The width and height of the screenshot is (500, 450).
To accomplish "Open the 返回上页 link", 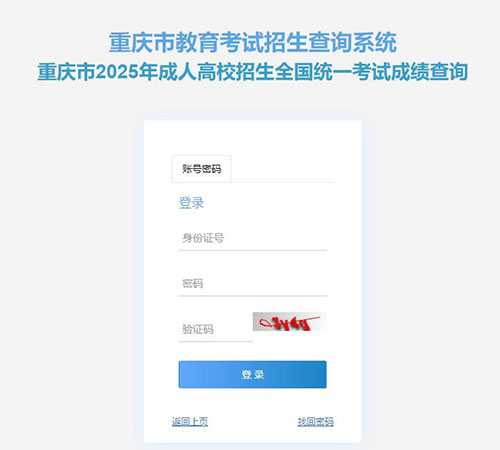I will tap(190, 422).
